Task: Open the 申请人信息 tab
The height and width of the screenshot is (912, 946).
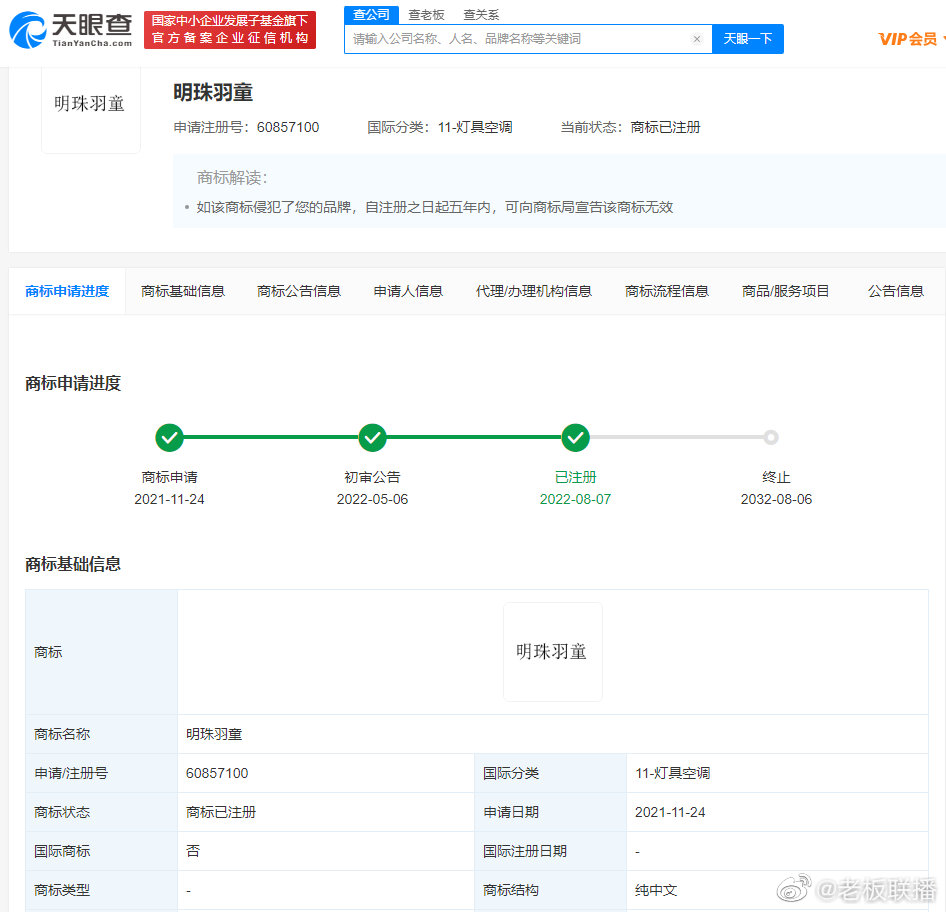Action: [408, 291]
